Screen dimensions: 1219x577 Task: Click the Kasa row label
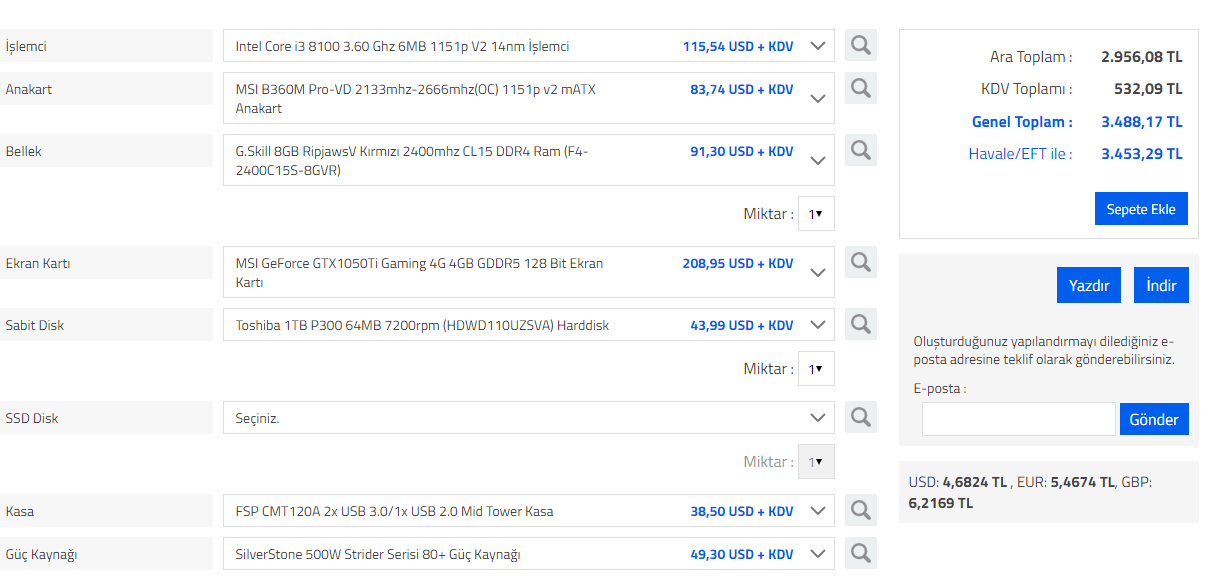(20, 511)
